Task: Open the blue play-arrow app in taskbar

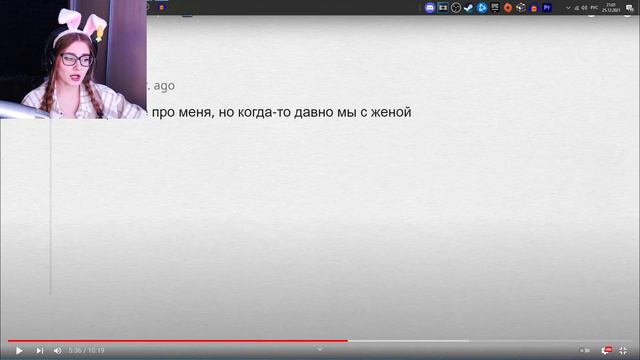Action: (482, 7)
